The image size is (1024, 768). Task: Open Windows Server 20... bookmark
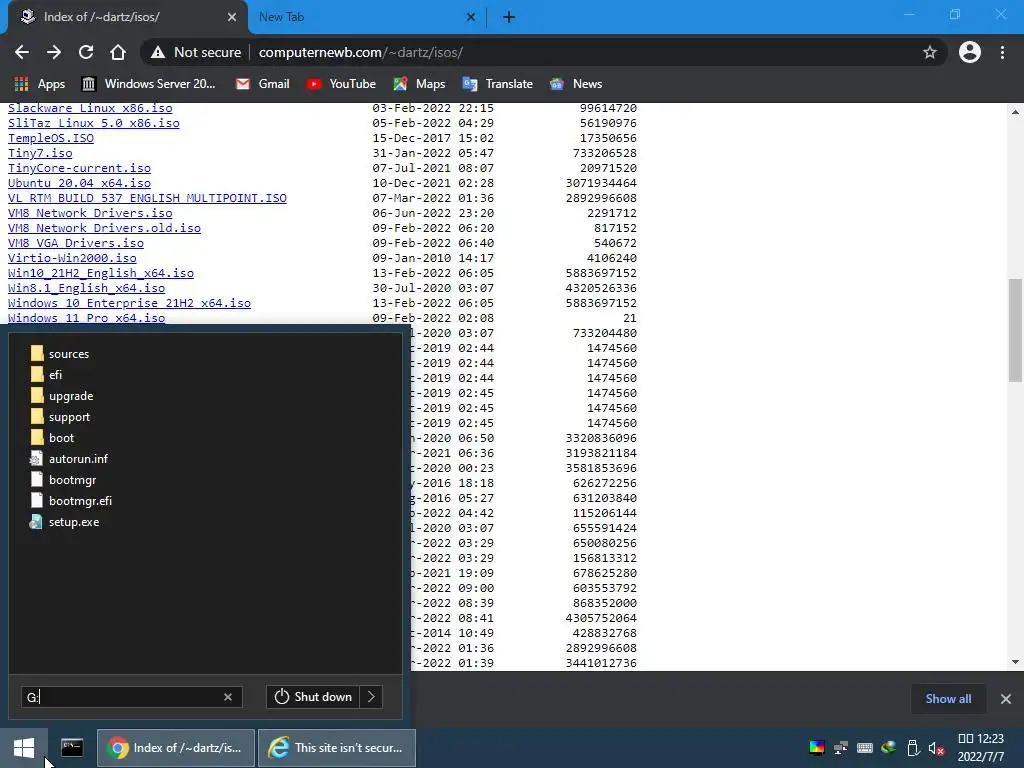click(x=148, y=84)
